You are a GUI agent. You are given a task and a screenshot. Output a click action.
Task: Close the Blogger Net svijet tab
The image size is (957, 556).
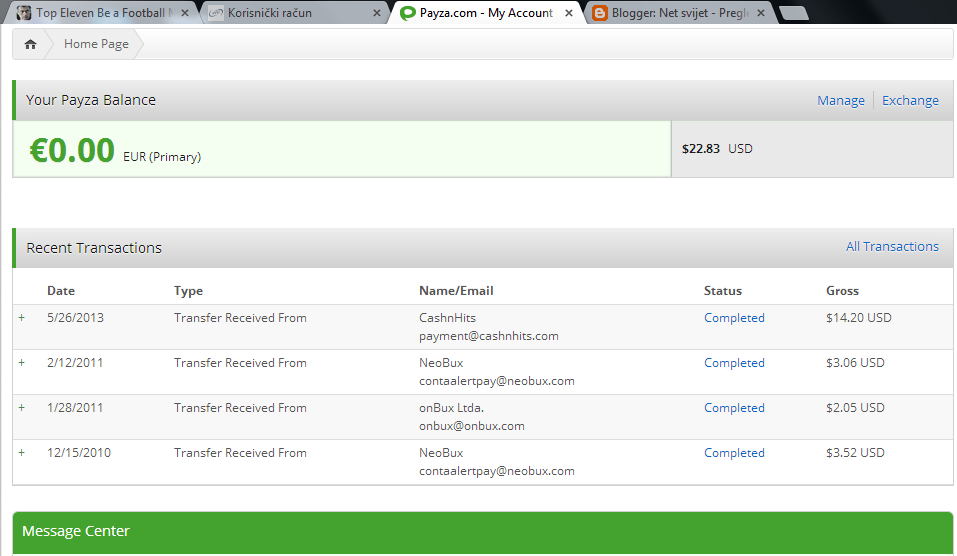point(760,13)
